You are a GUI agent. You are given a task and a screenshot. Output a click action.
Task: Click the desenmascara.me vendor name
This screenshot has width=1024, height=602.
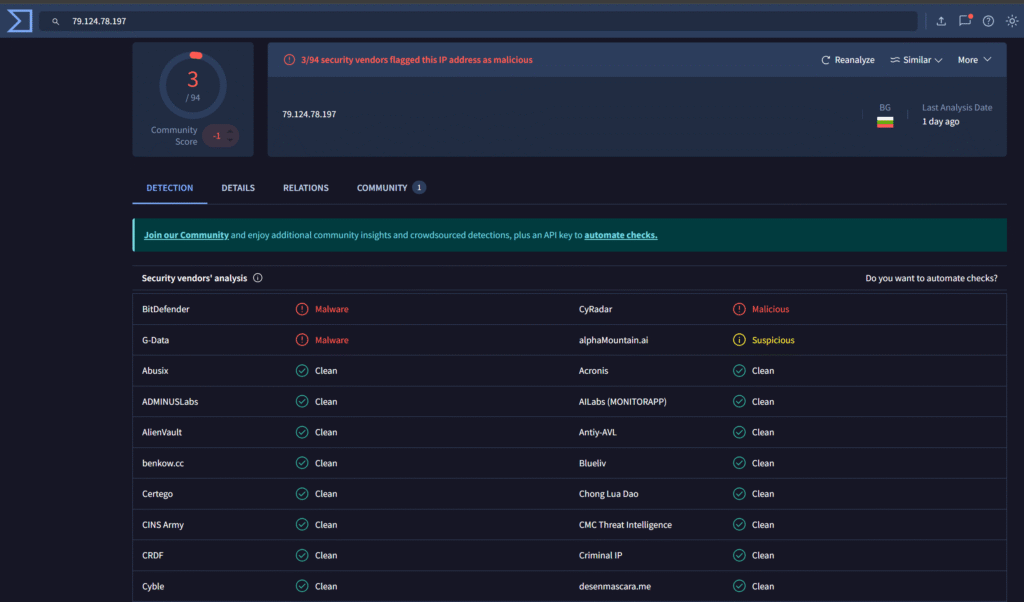615,586
